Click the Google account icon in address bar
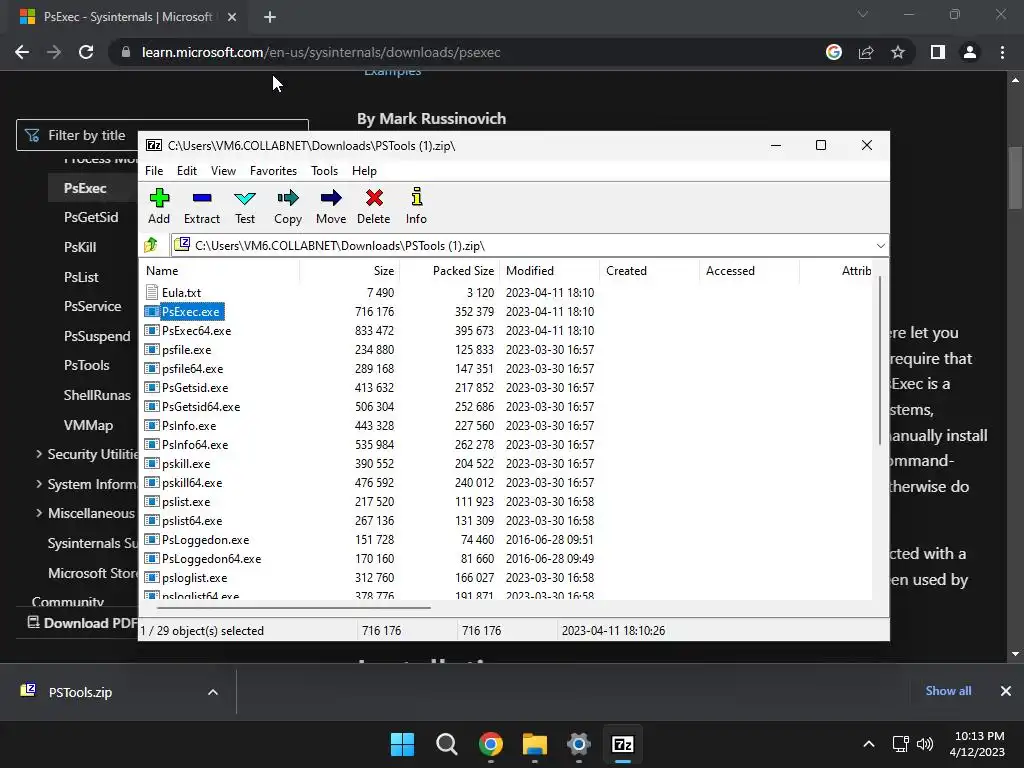1024x768 pixels. click(x=834, y=52)
